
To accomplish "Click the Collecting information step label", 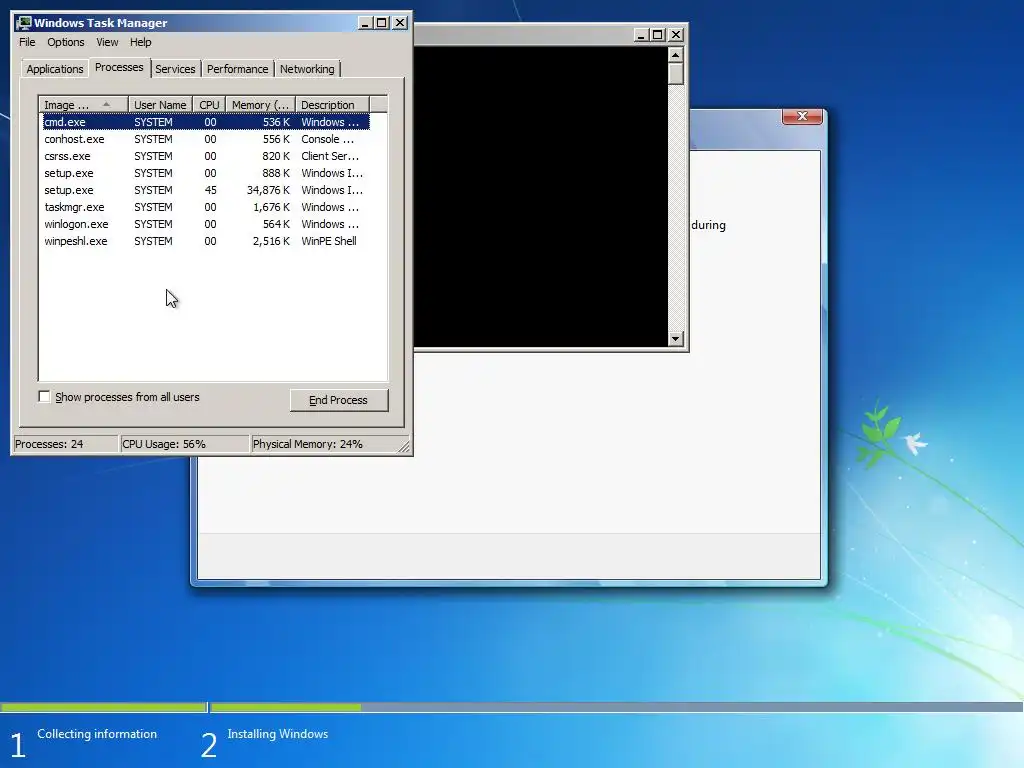I will point(97,734).
